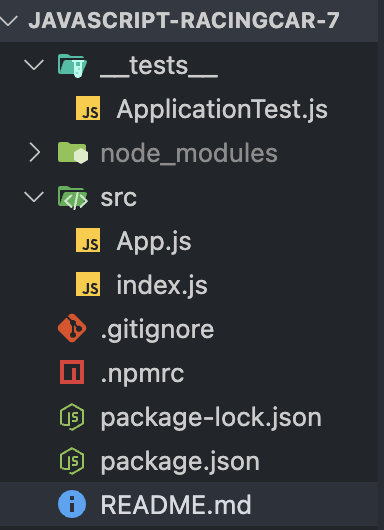Click the Node icon beside package-lock.json

click(x=72, y=417)
